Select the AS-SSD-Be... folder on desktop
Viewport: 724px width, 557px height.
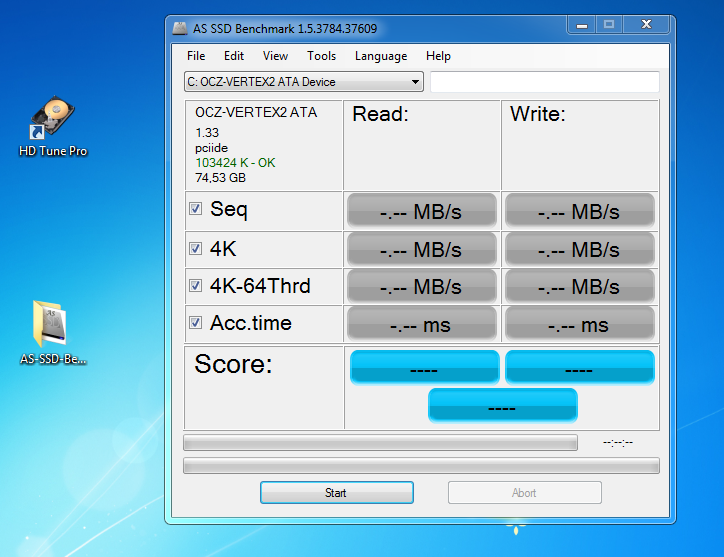pyautogui.click(x=52, y=333)
